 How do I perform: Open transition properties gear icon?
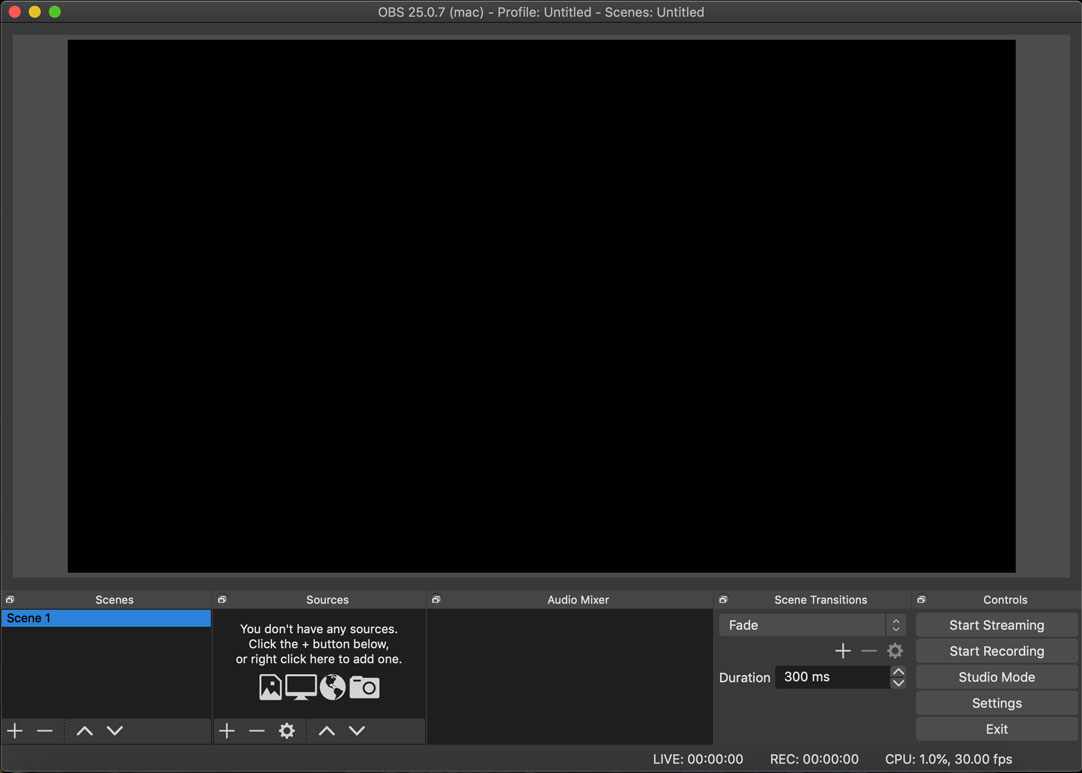895,651
